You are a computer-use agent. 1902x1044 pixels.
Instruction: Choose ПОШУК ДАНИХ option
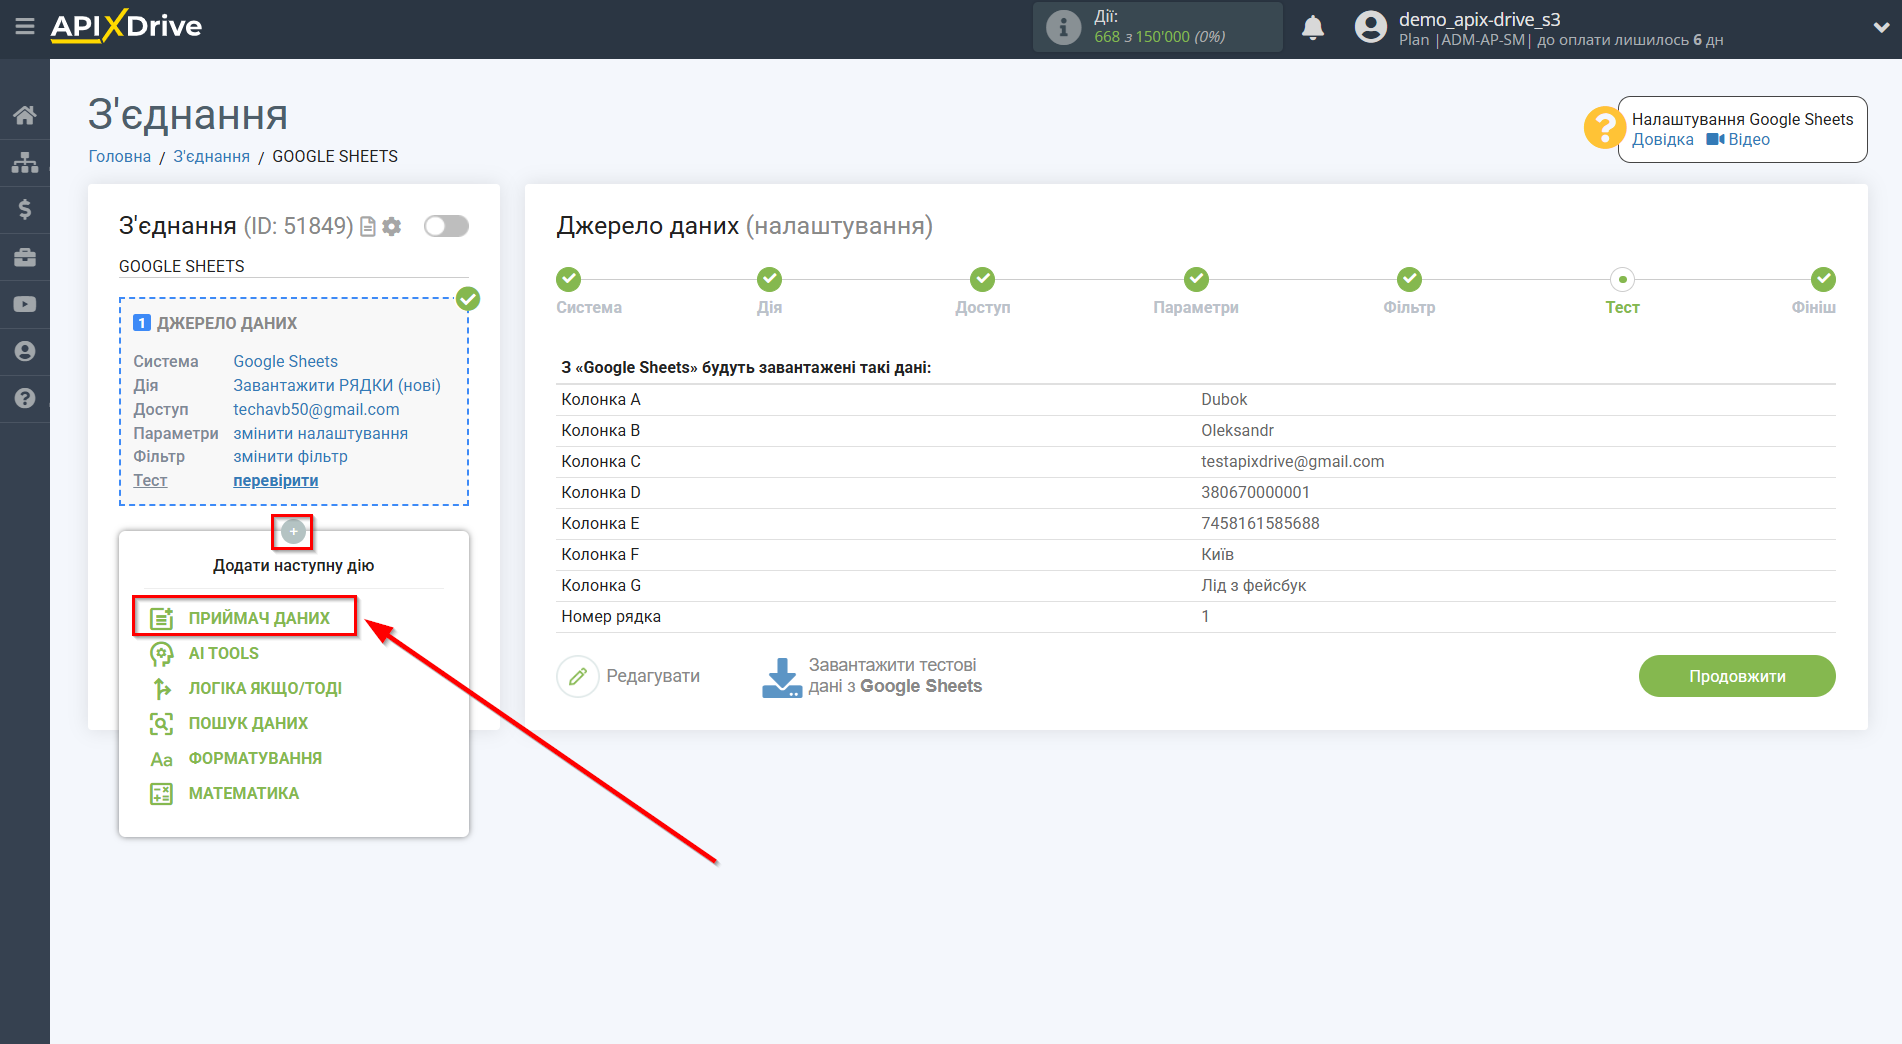[248, 723]
